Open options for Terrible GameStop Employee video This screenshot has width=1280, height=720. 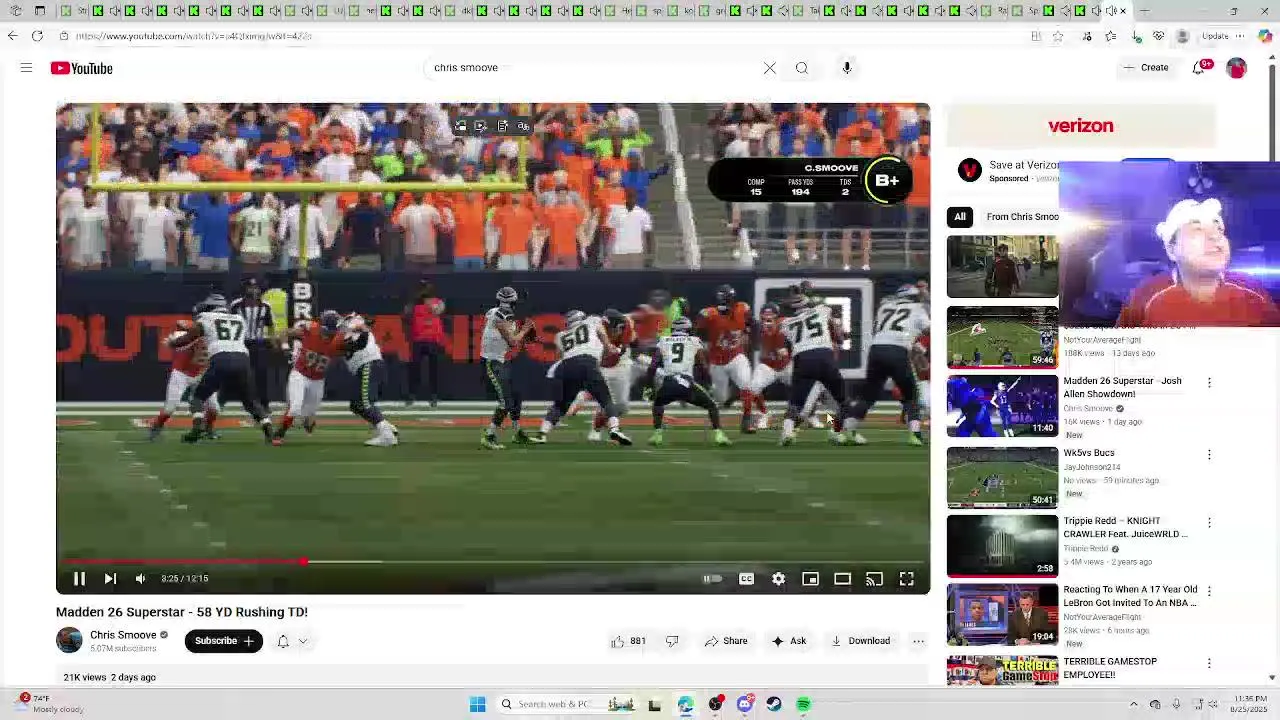[x=1209, y=663]
